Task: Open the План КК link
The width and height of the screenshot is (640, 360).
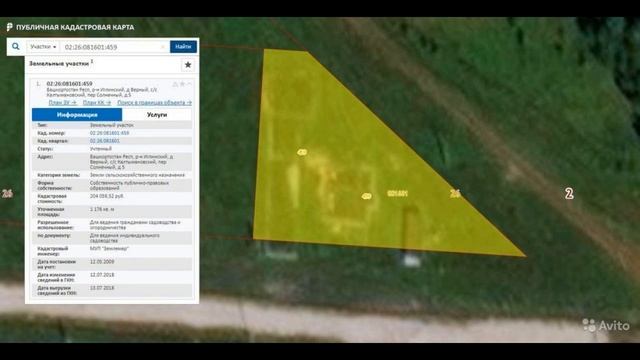Action: pos(97,102)
